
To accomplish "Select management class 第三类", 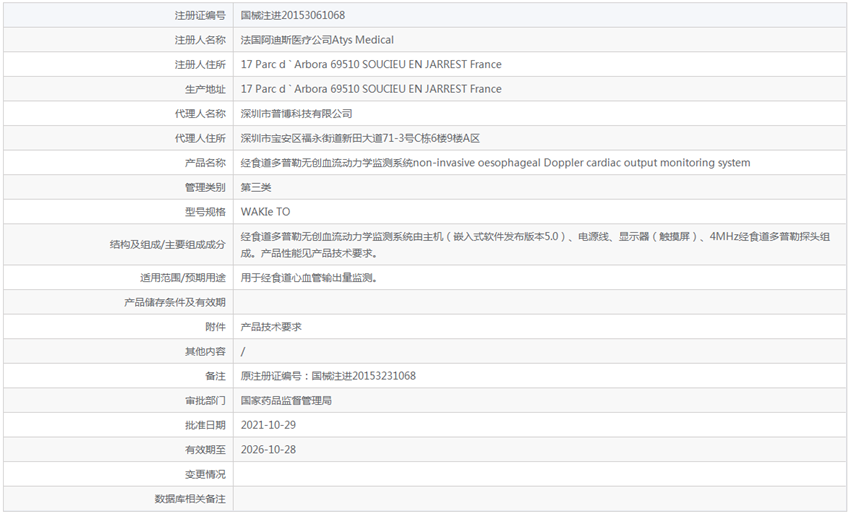I will (256, 188).
